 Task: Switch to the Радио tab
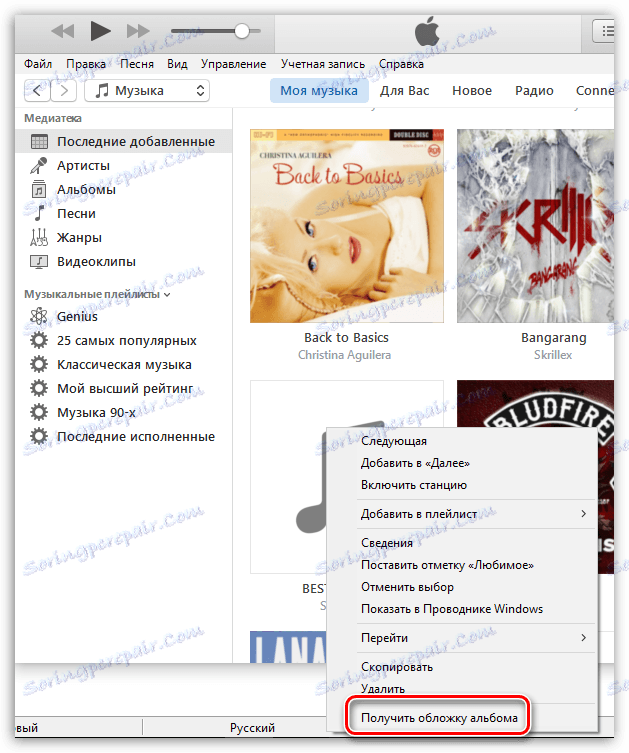tap(534, 91)
